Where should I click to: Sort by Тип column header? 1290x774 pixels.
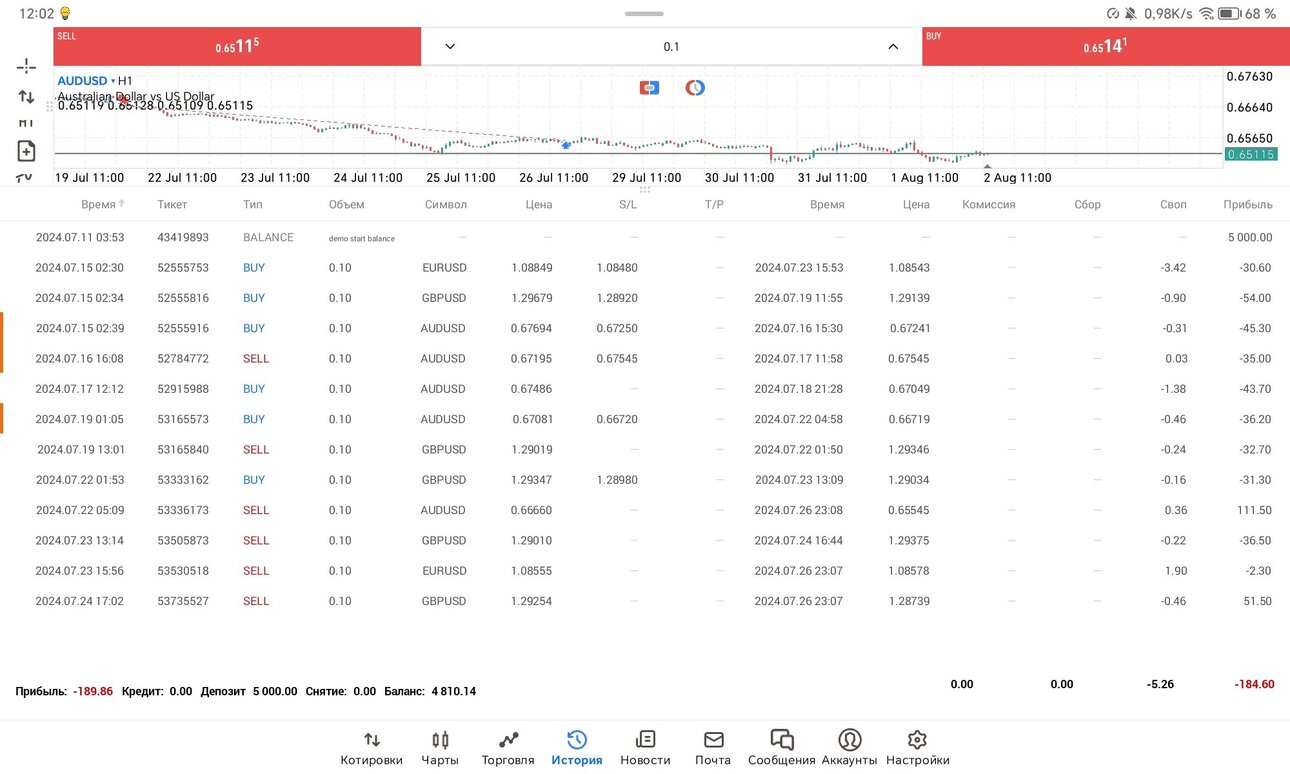point(253,204)
